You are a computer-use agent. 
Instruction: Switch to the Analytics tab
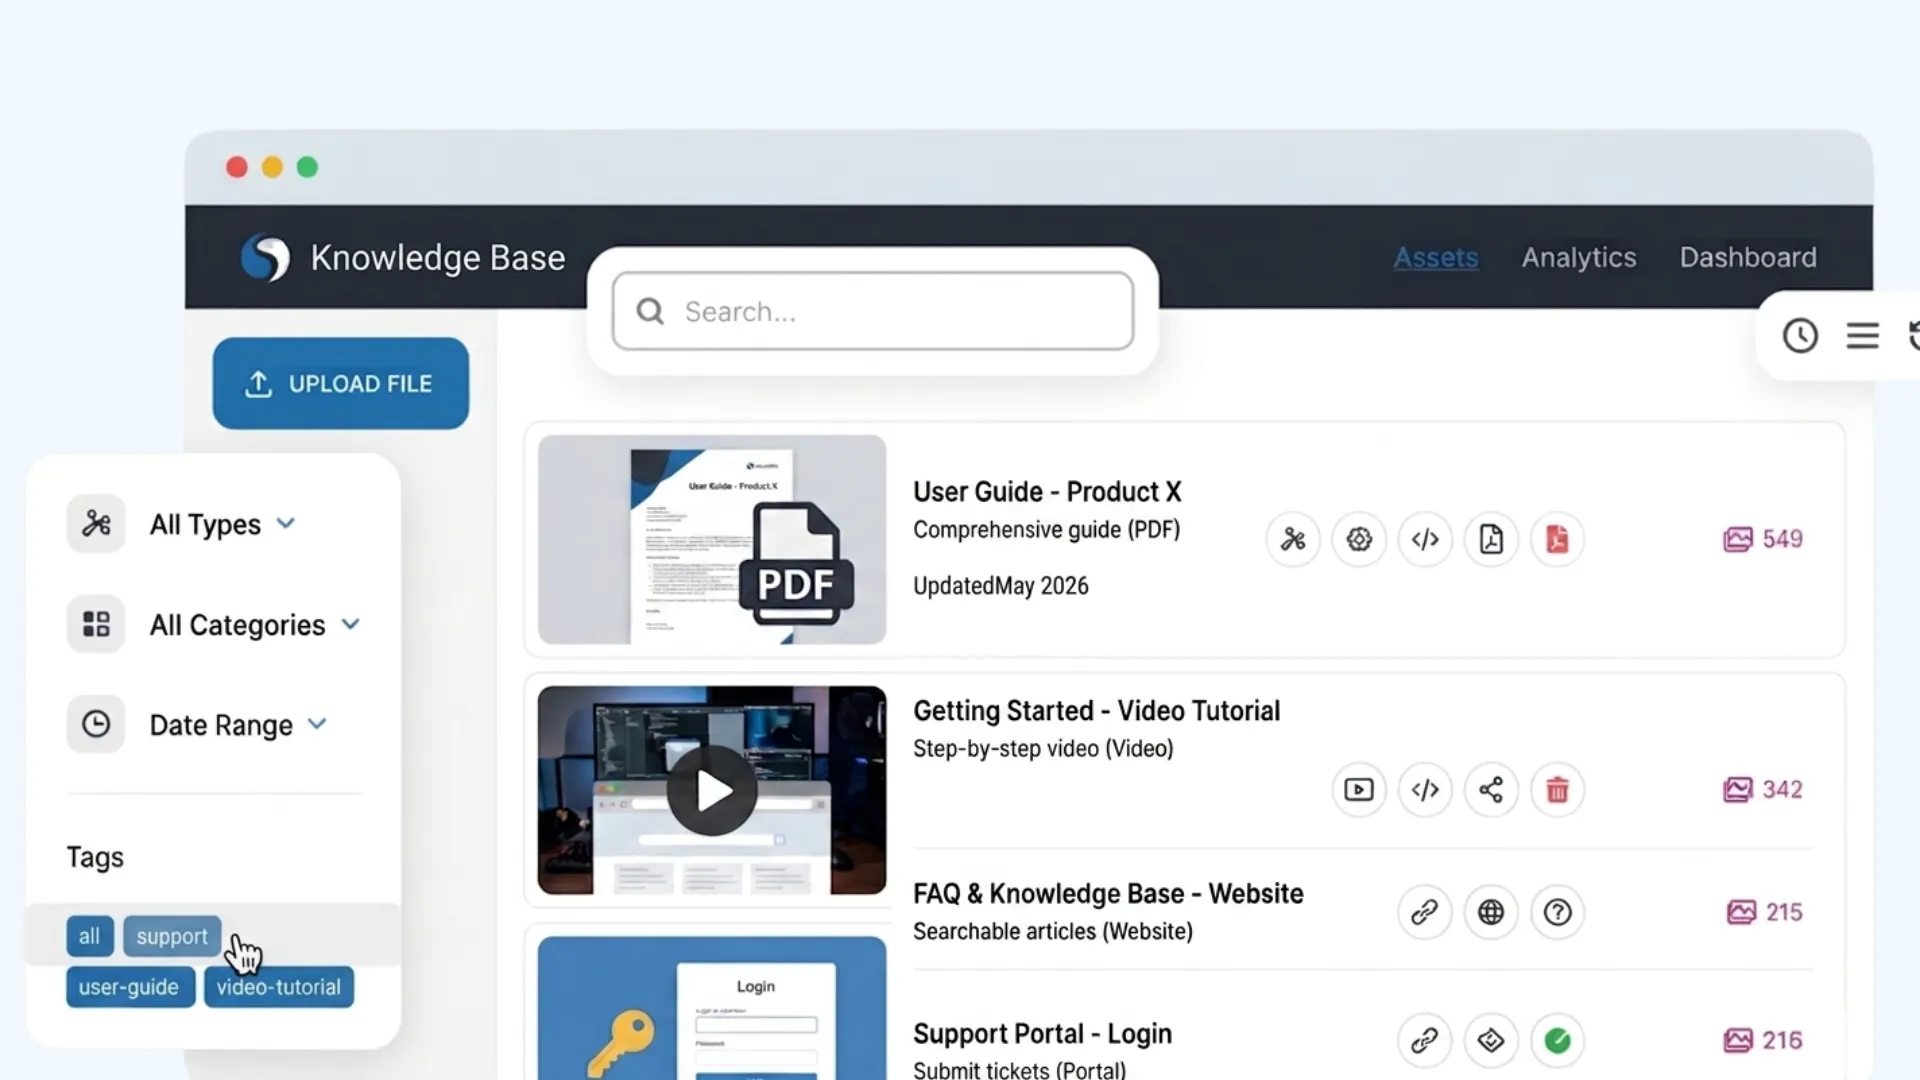(1579, 258)
